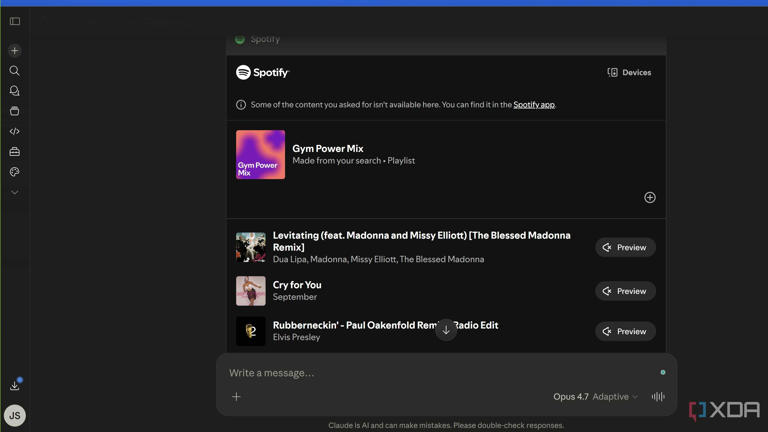Screen dimensions: 768x432
Task: Follow the Spotify app link
Action: (x=534, y=104)
